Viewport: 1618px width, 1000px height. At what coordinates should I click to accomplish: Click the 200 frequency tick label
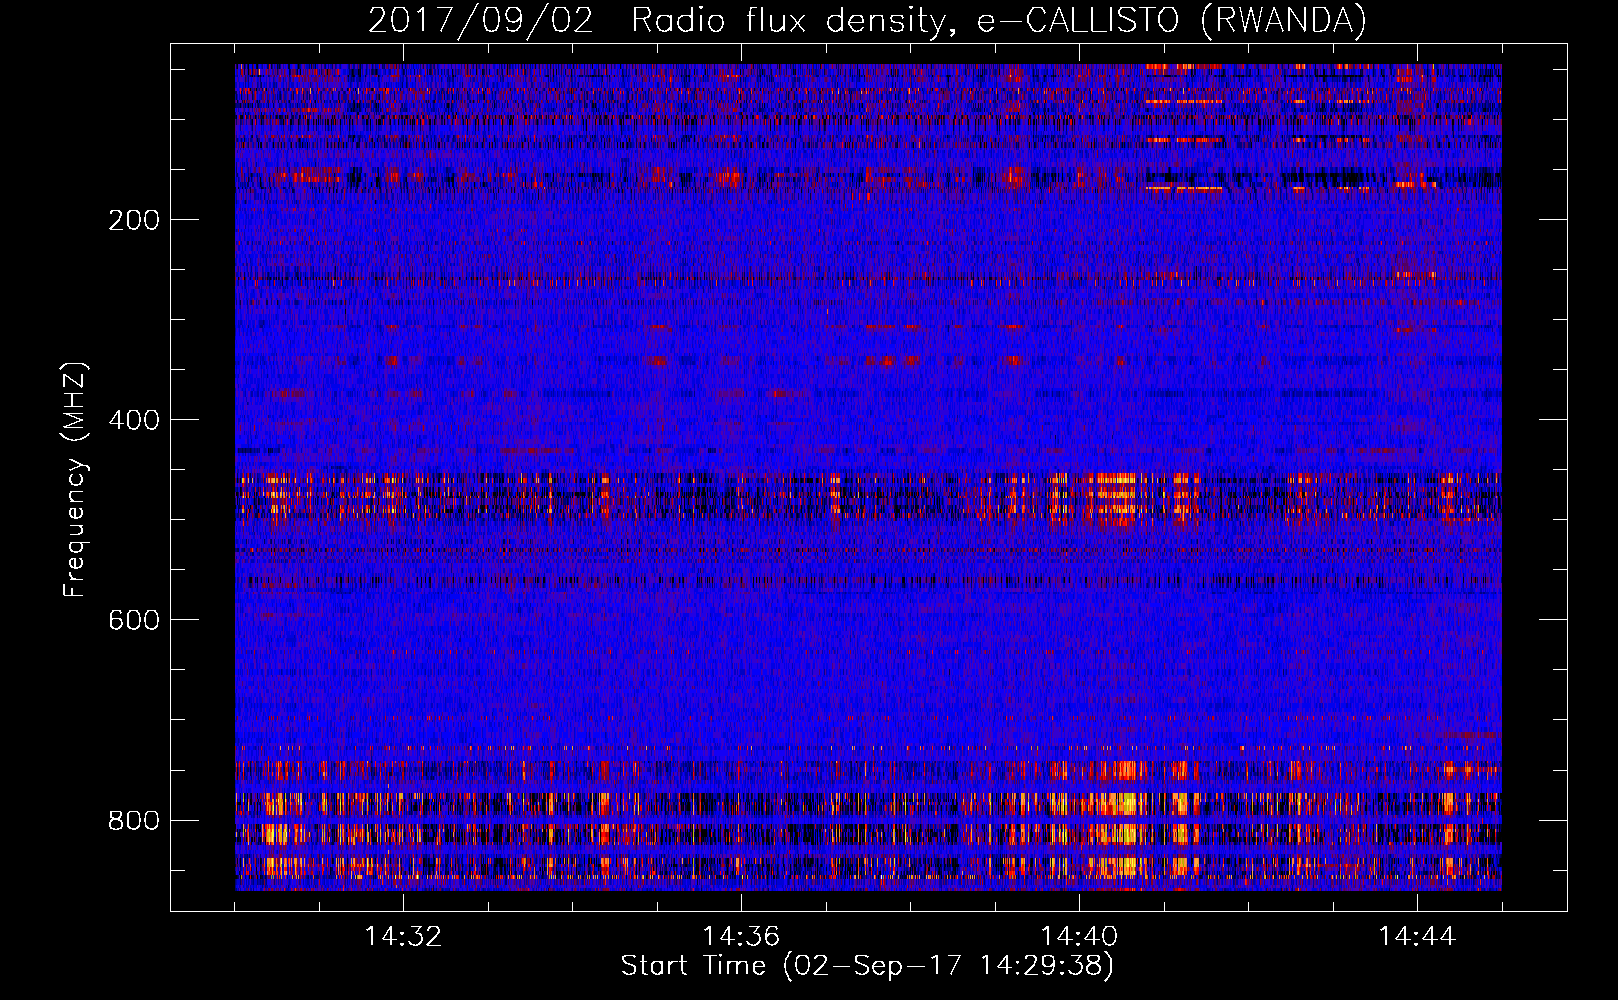[133, 220]
